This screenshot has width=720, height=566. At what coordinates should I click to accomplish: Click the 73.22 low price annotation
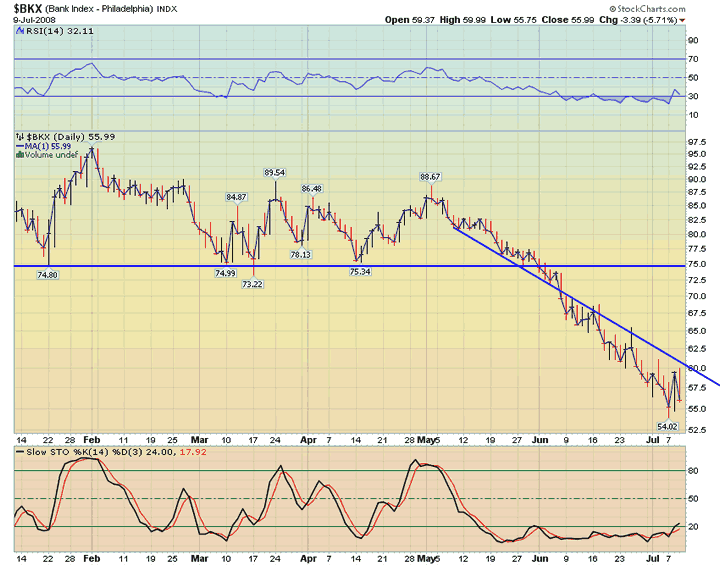(x=254, y=284)
